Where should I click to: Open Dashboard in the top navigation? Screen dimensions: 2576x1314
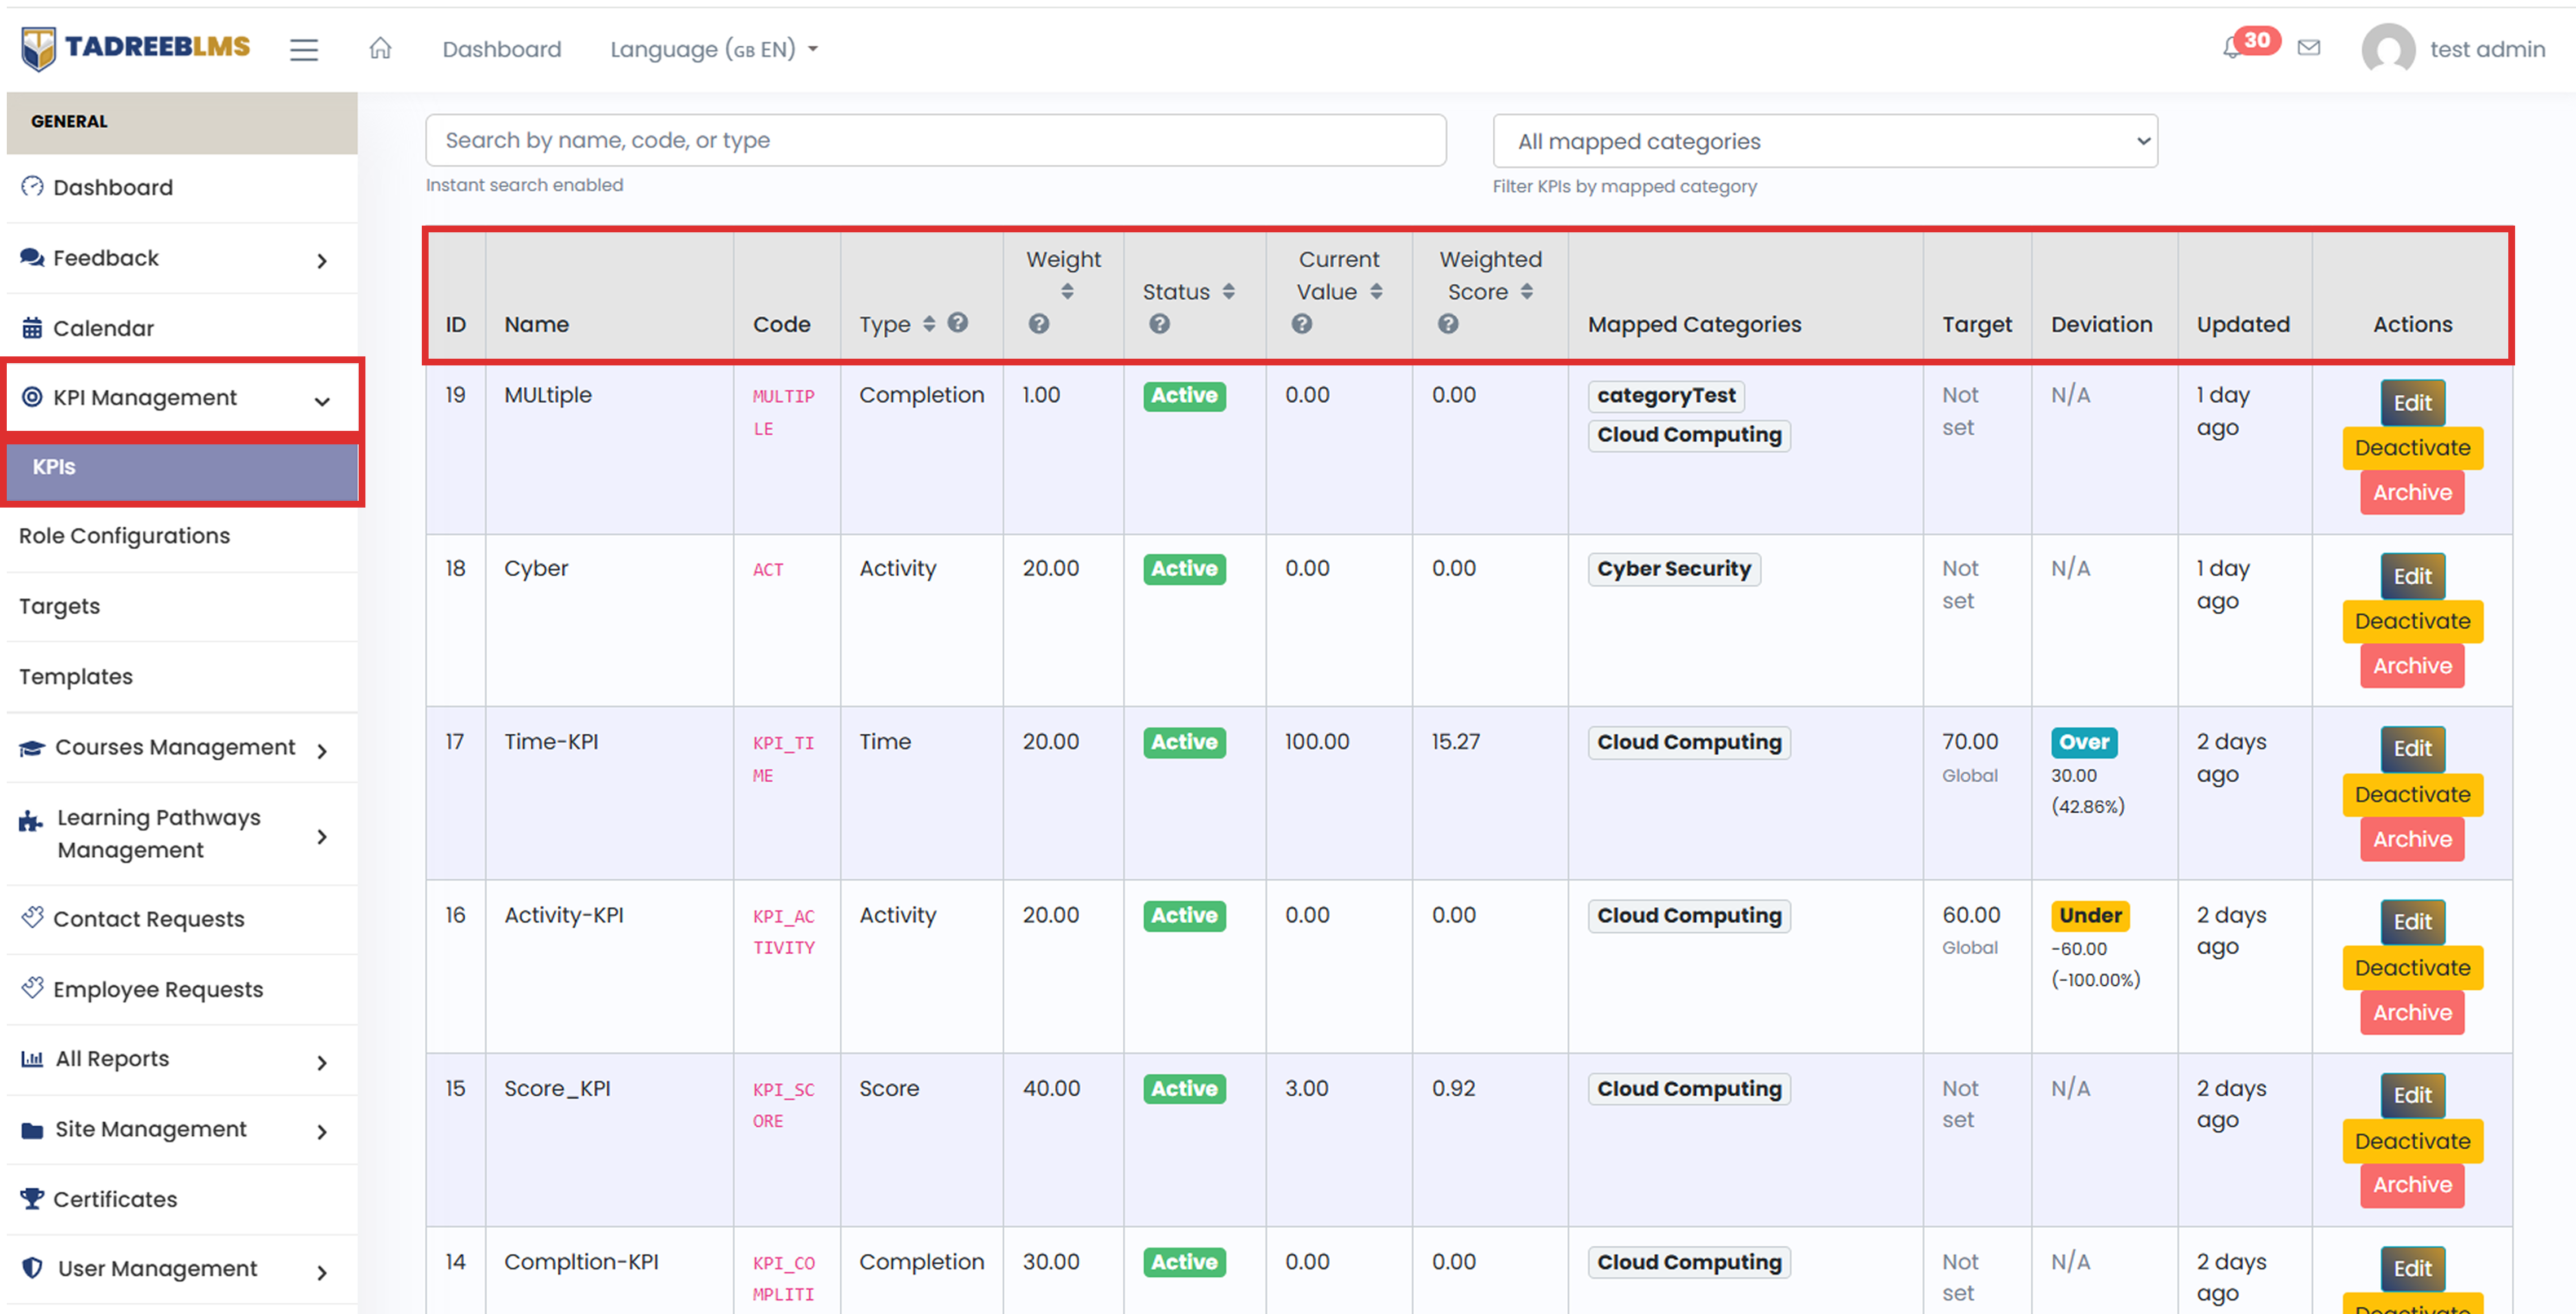(502, 49)
